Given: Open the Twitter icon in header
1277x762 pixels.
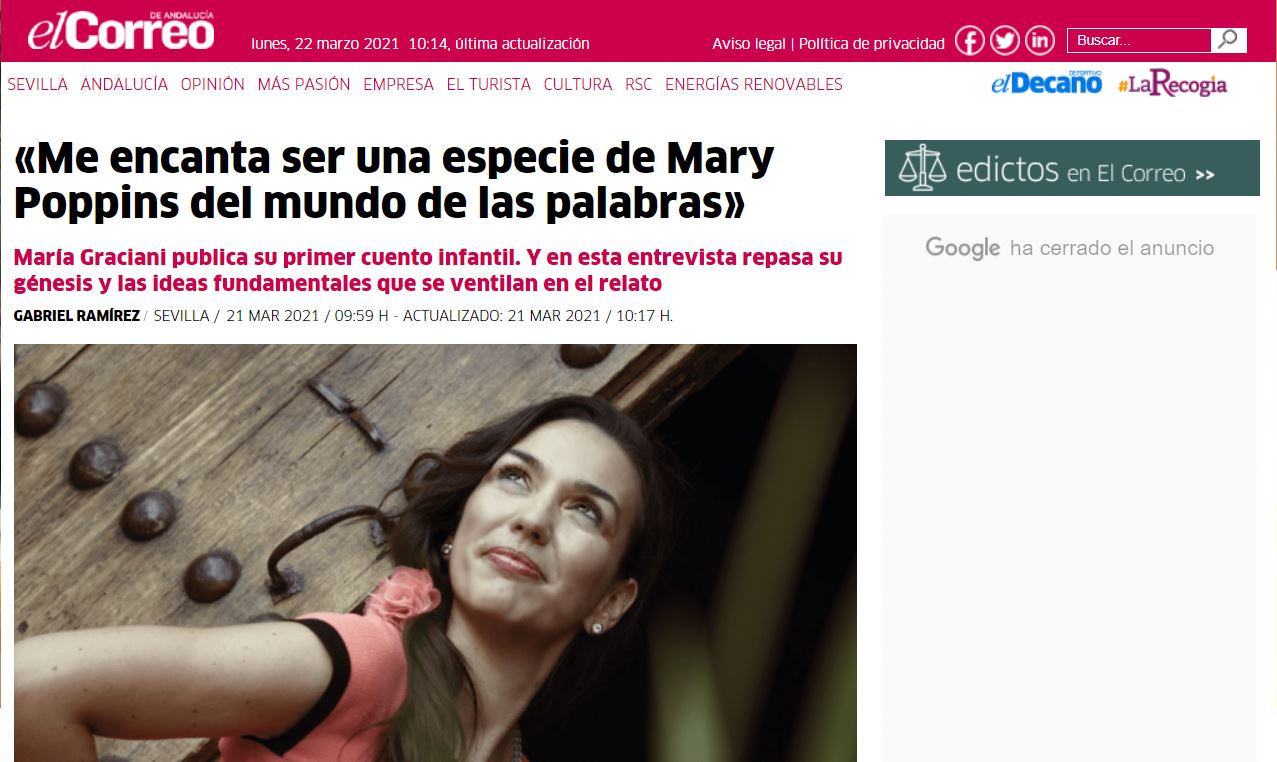Looking at the screenshot, I should pos(1005,41).
